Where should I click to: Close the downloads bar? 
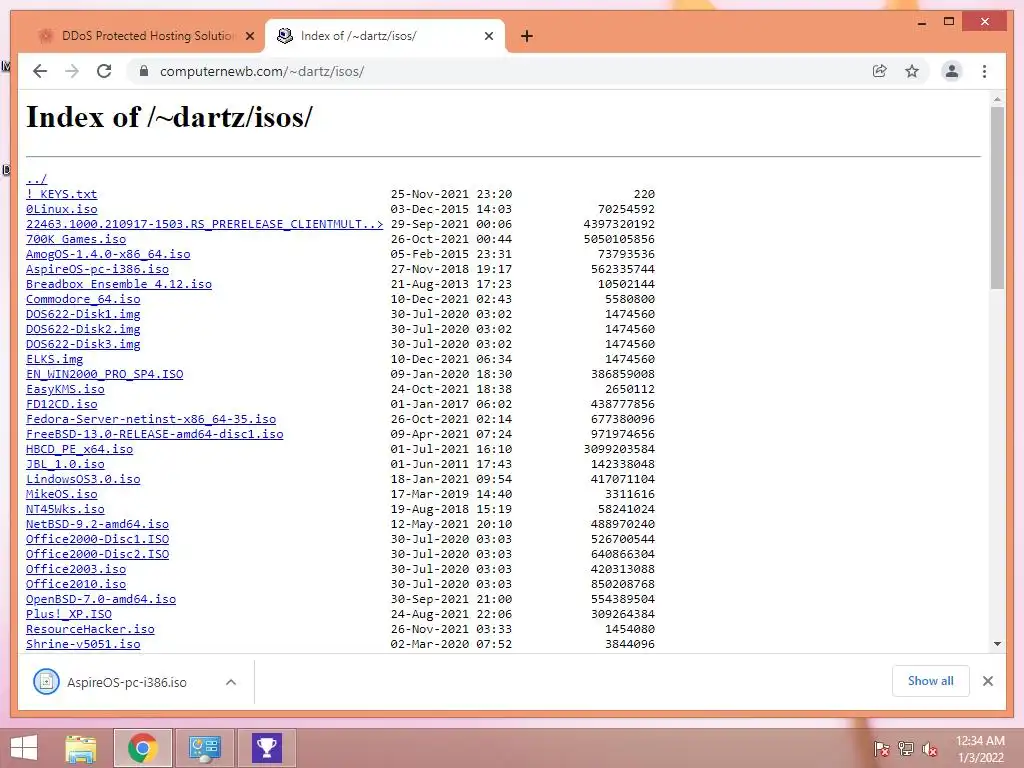(x=988, y=681)
